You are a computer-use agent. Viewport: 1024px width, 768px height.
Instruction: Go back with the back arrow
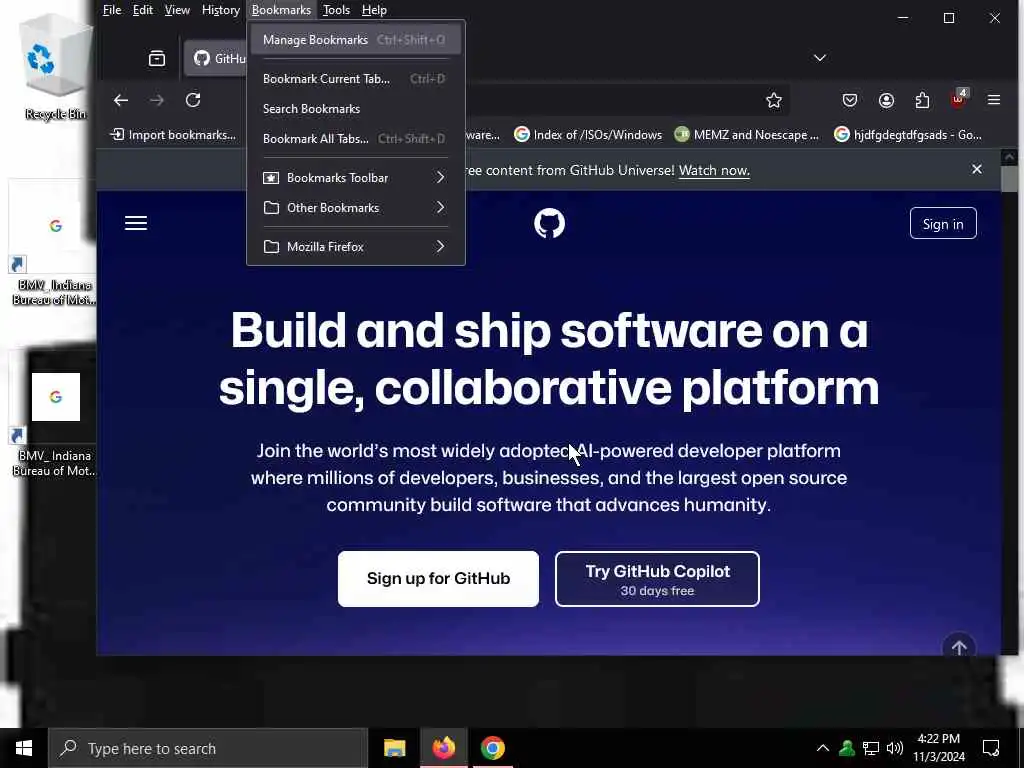pos(121,100)
